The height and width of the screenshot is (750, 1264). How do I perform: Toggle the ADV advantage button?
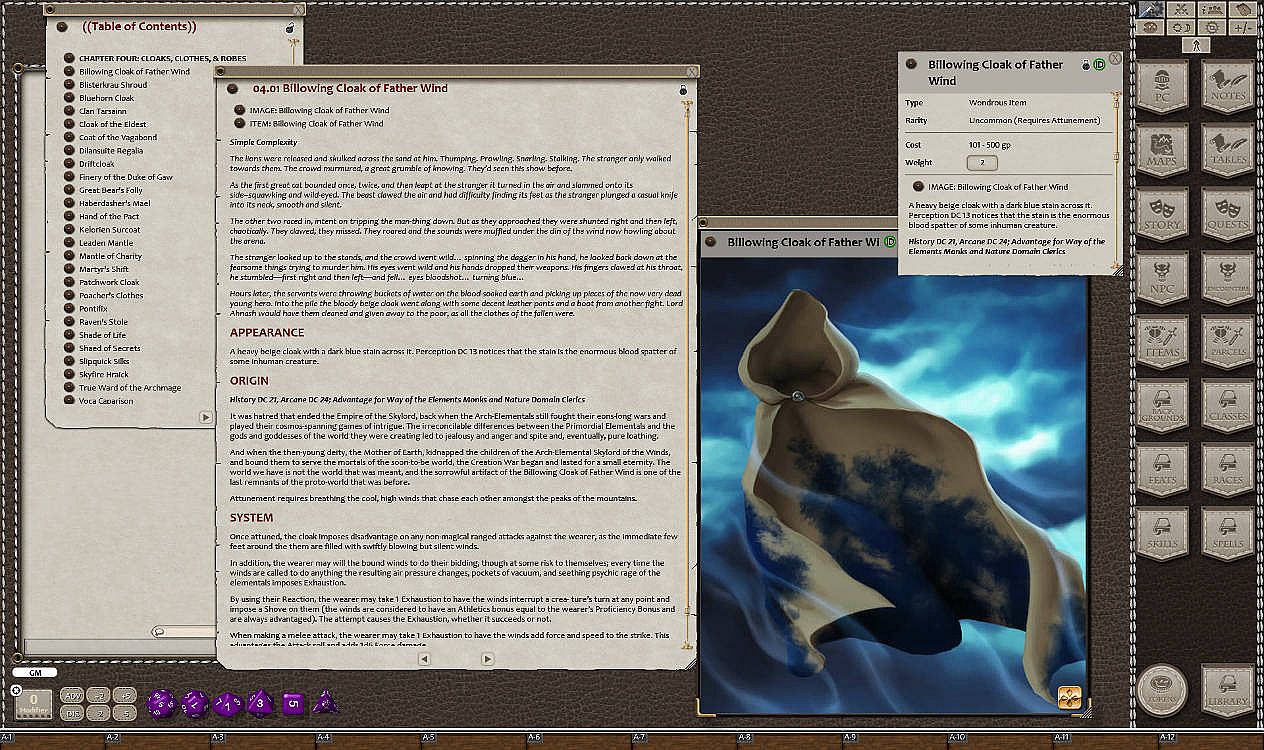pyautogui.click(x=72, y=695)
